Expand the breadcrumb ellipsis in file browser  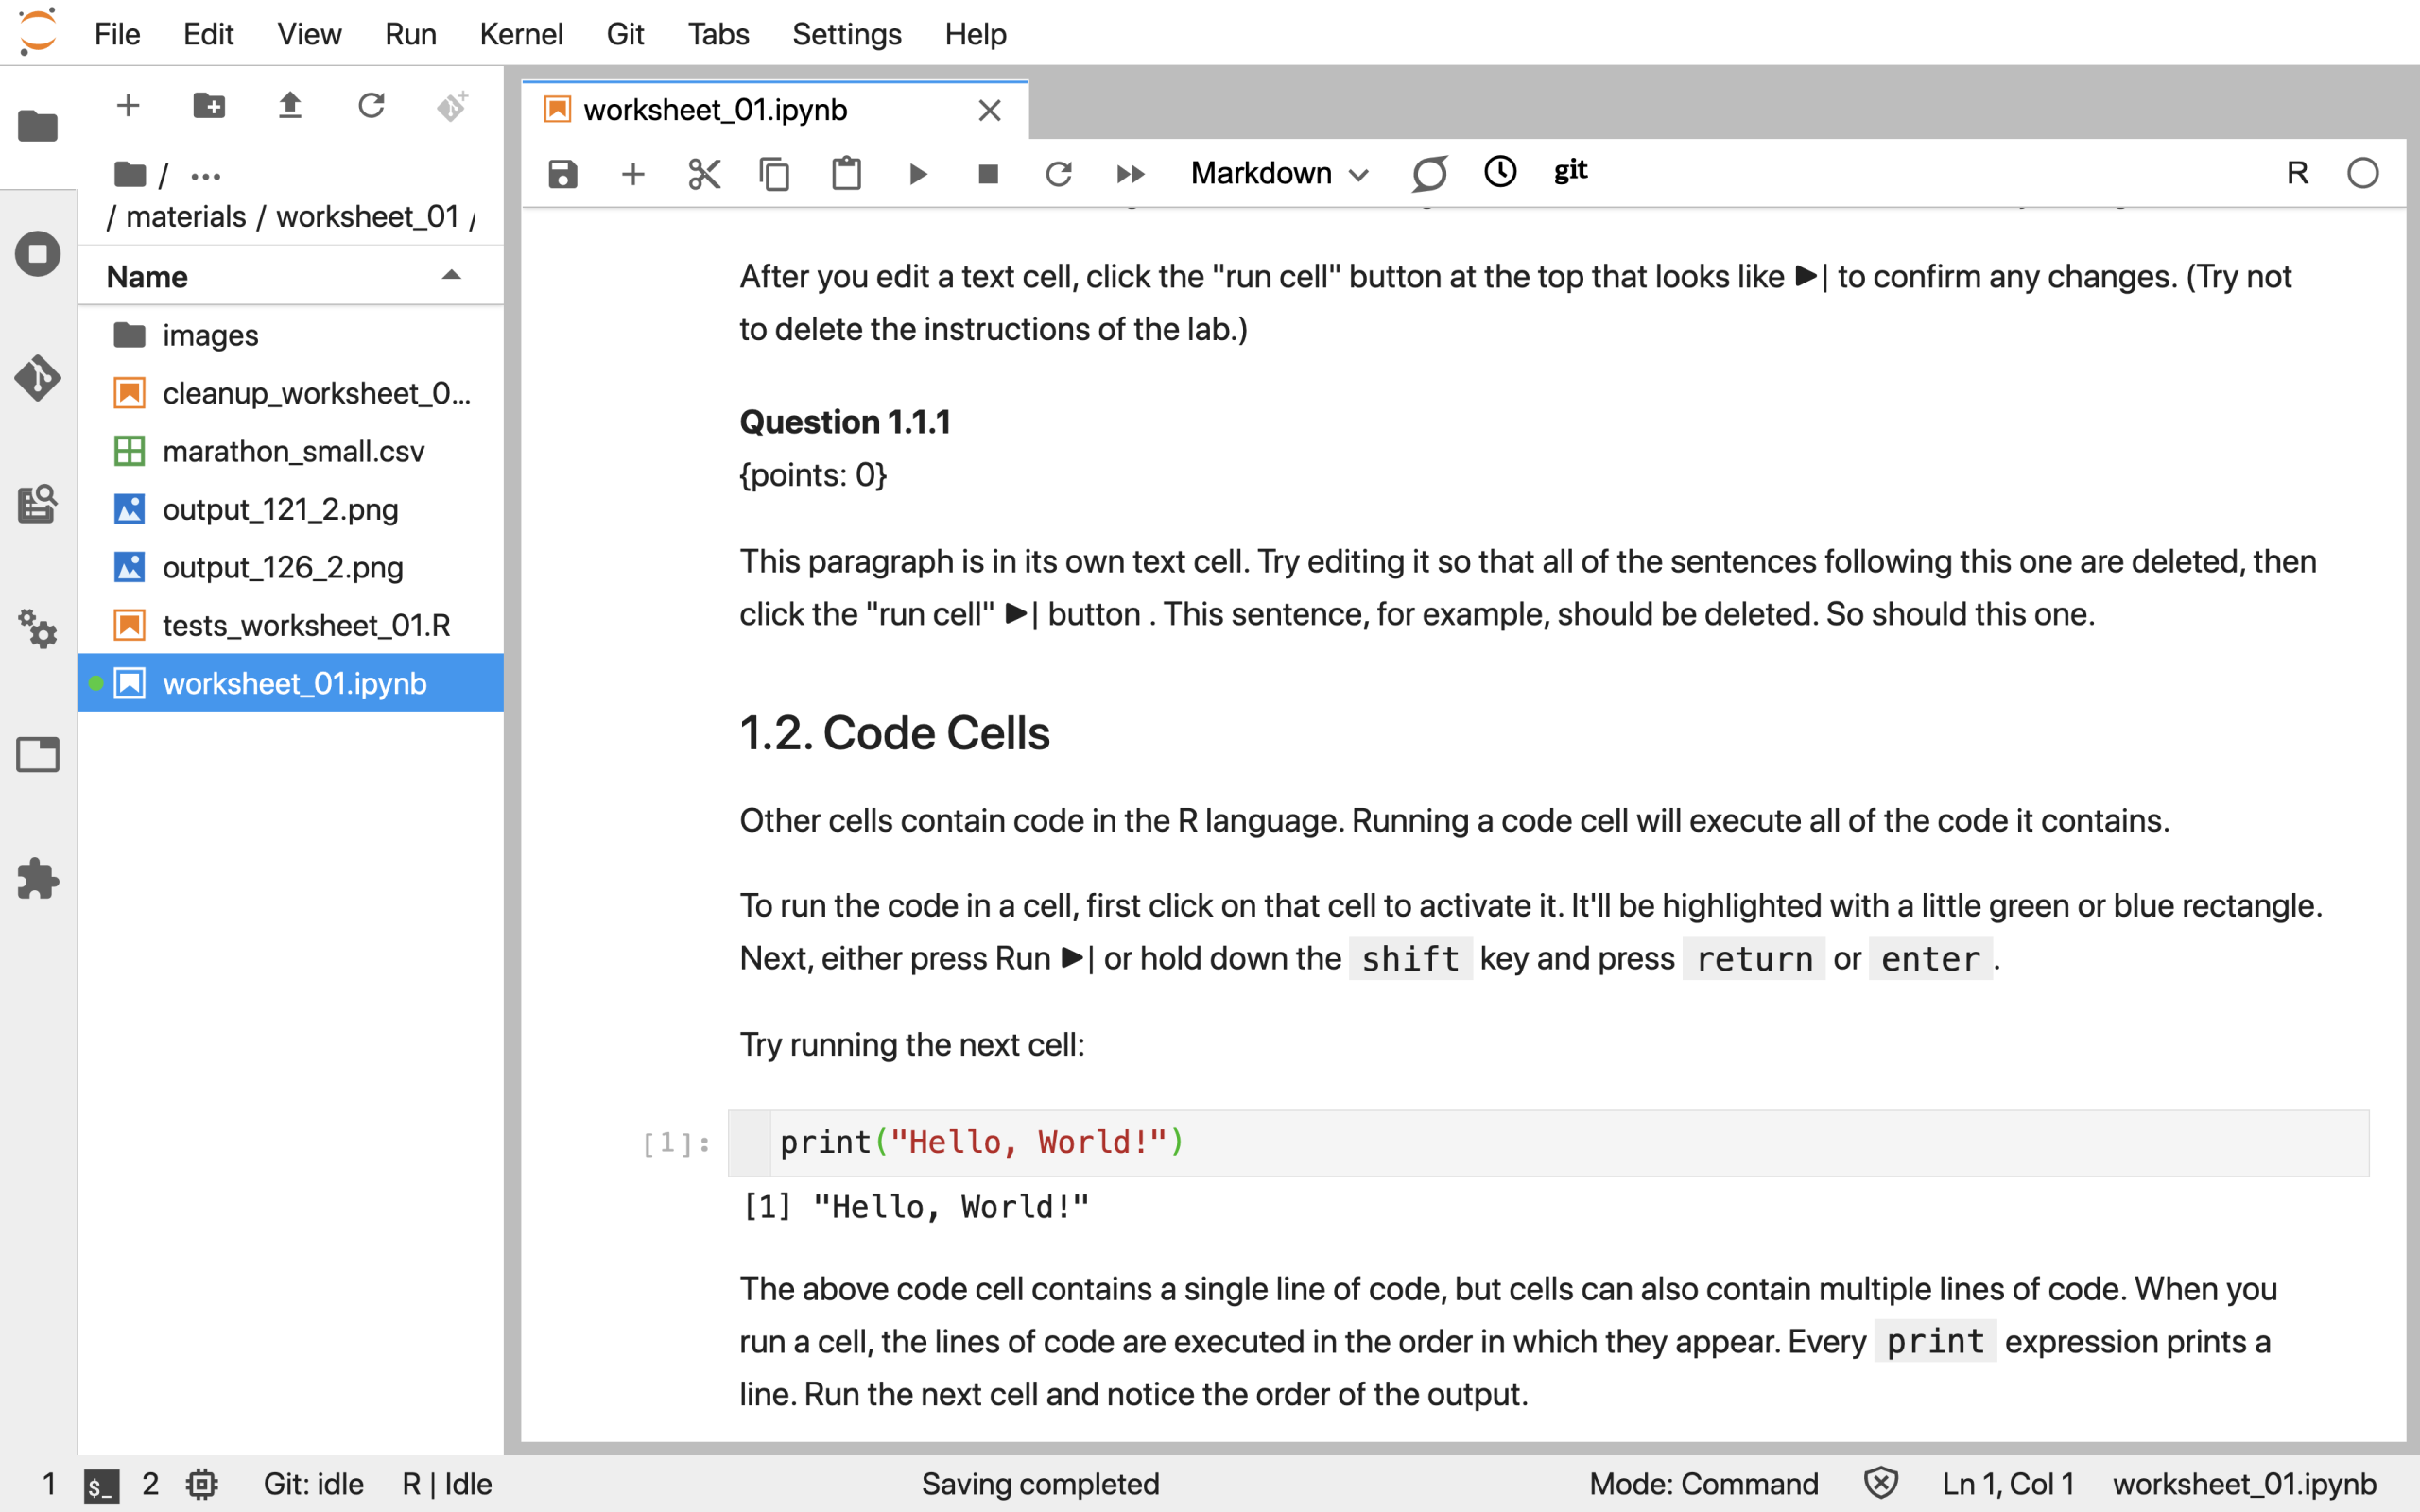coord(206,177)
